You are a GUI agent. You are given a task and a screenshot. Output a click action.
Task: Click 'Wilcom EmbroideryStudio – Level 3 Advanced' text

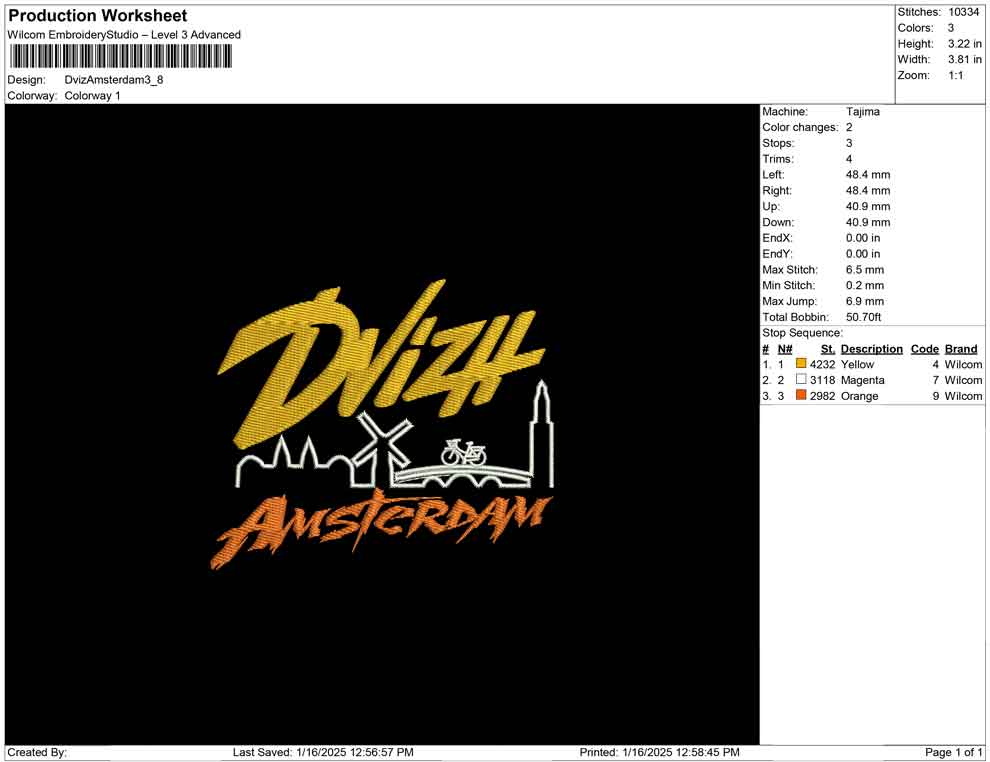[x=124, y=35]
